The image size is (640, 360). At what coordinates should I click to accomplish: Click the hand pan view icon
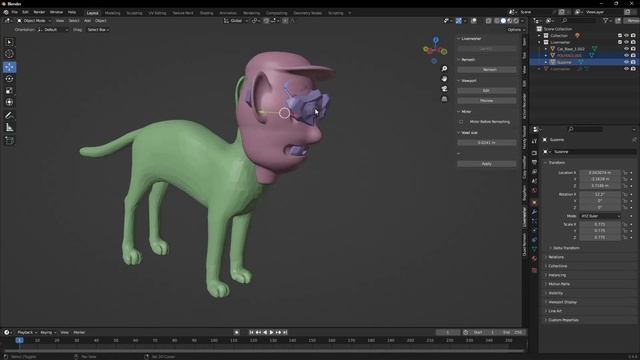click(x=444, y=78)
